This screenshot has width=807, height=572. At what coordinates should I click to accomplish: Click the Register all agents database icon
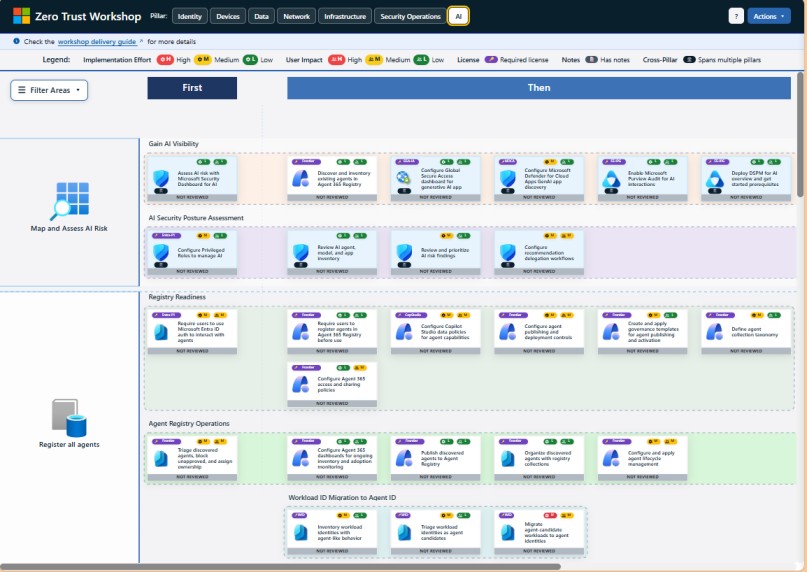pos(69,418)
